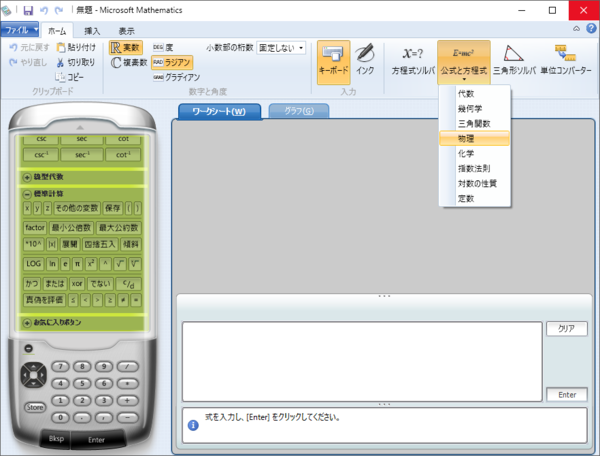Click calculator directional pad

[33, 375]
